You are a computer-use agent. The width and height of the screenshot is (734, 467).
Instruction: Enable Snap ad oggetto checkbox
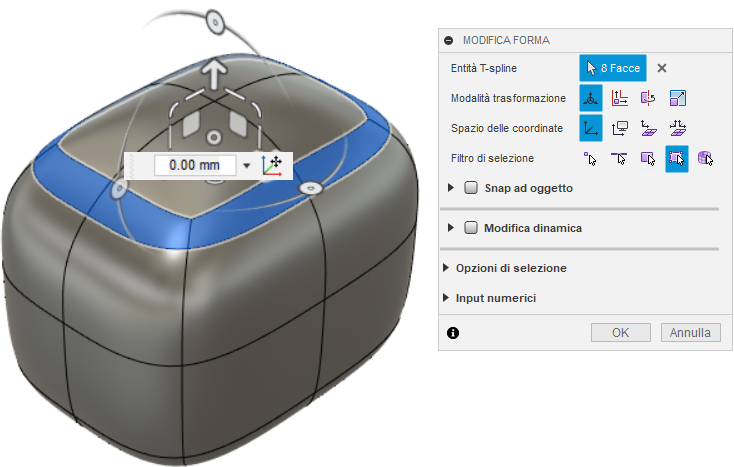470,188
